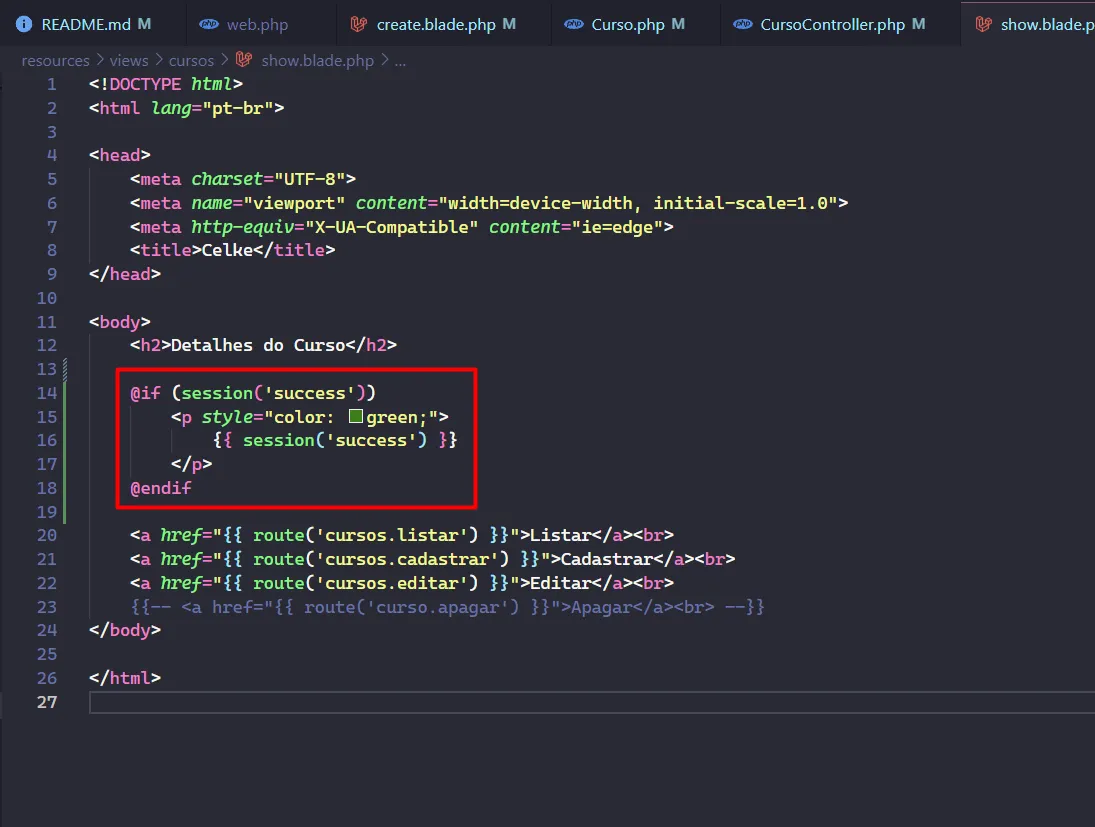Expand the cursos breadcrumb folder

(x=191, y=60)
